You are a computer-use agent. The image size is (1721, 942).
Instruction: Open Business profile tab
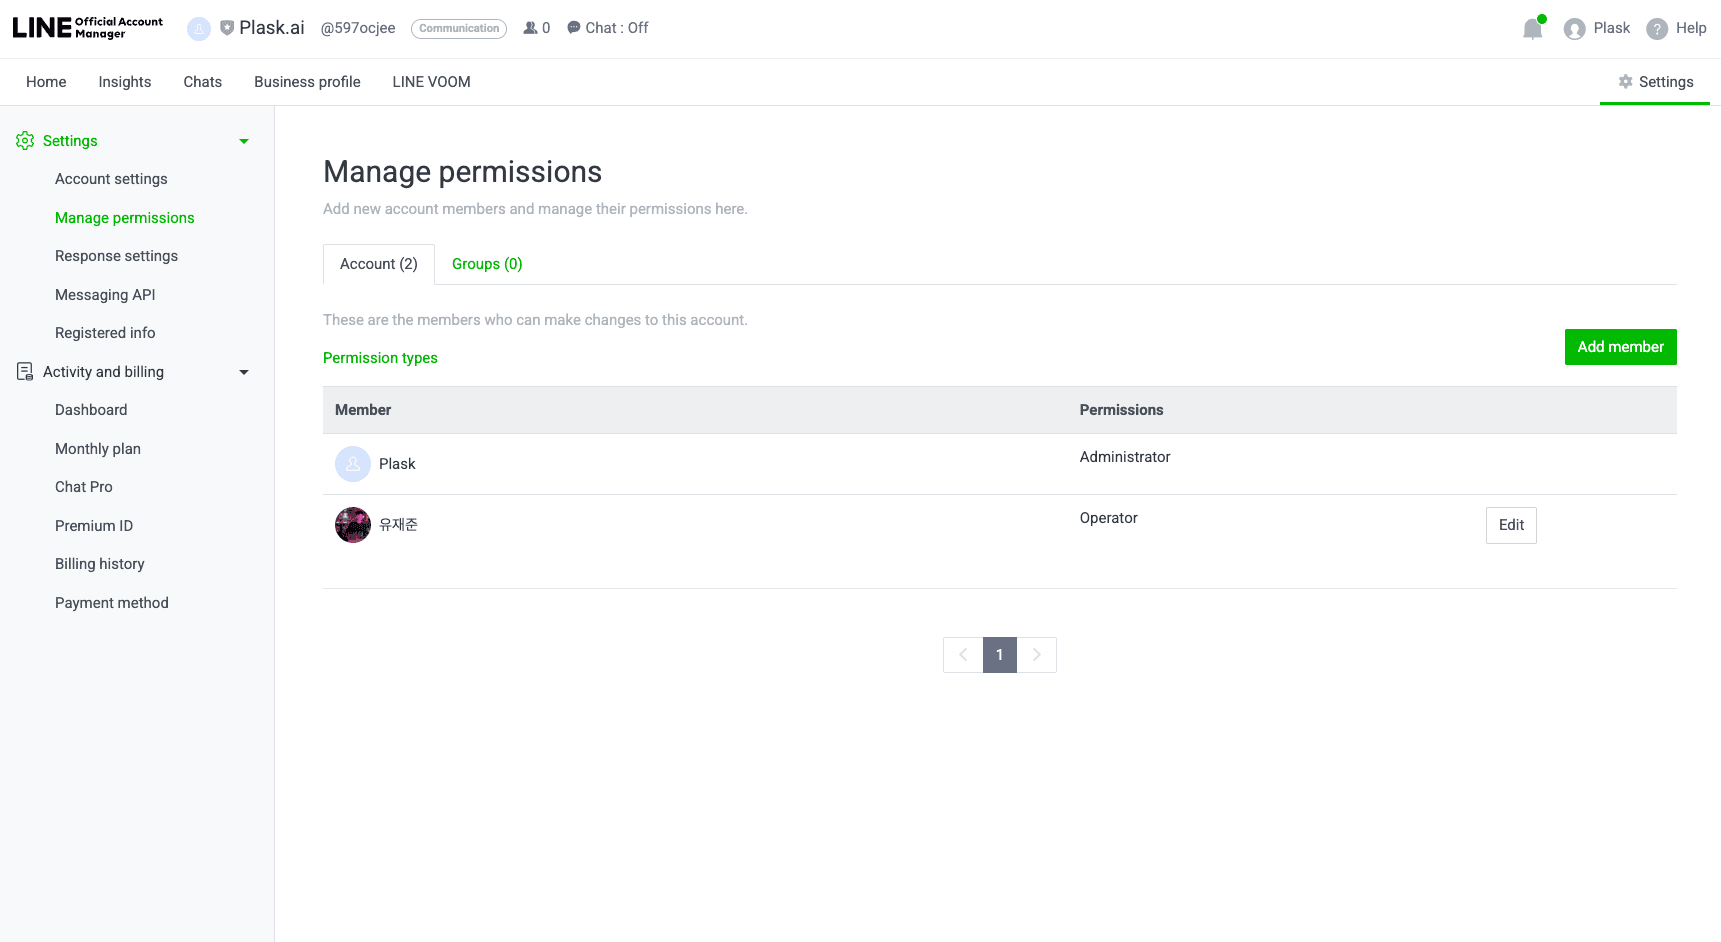pos(307,82)
